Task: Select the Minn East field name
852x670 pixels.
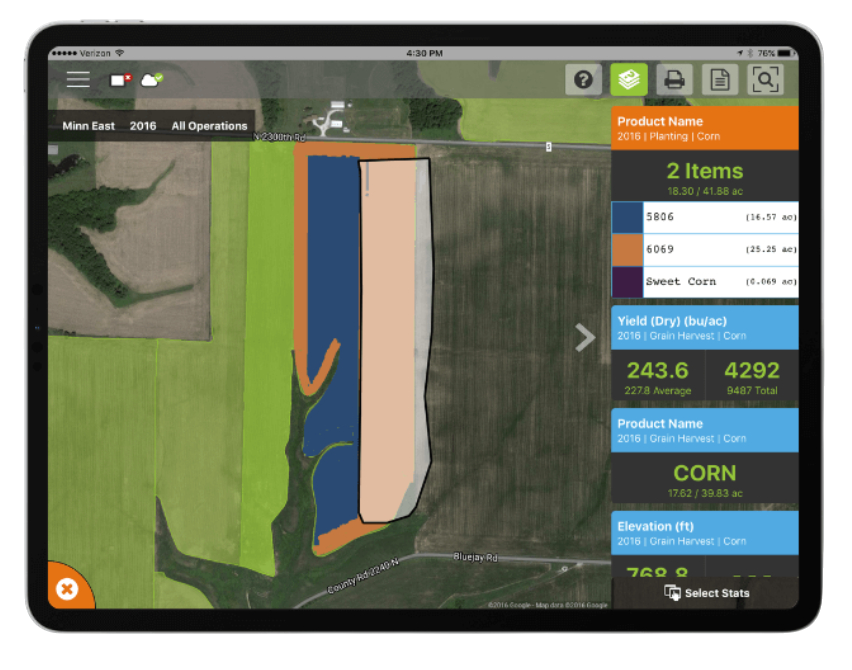Action: click(x=88, y=126)
